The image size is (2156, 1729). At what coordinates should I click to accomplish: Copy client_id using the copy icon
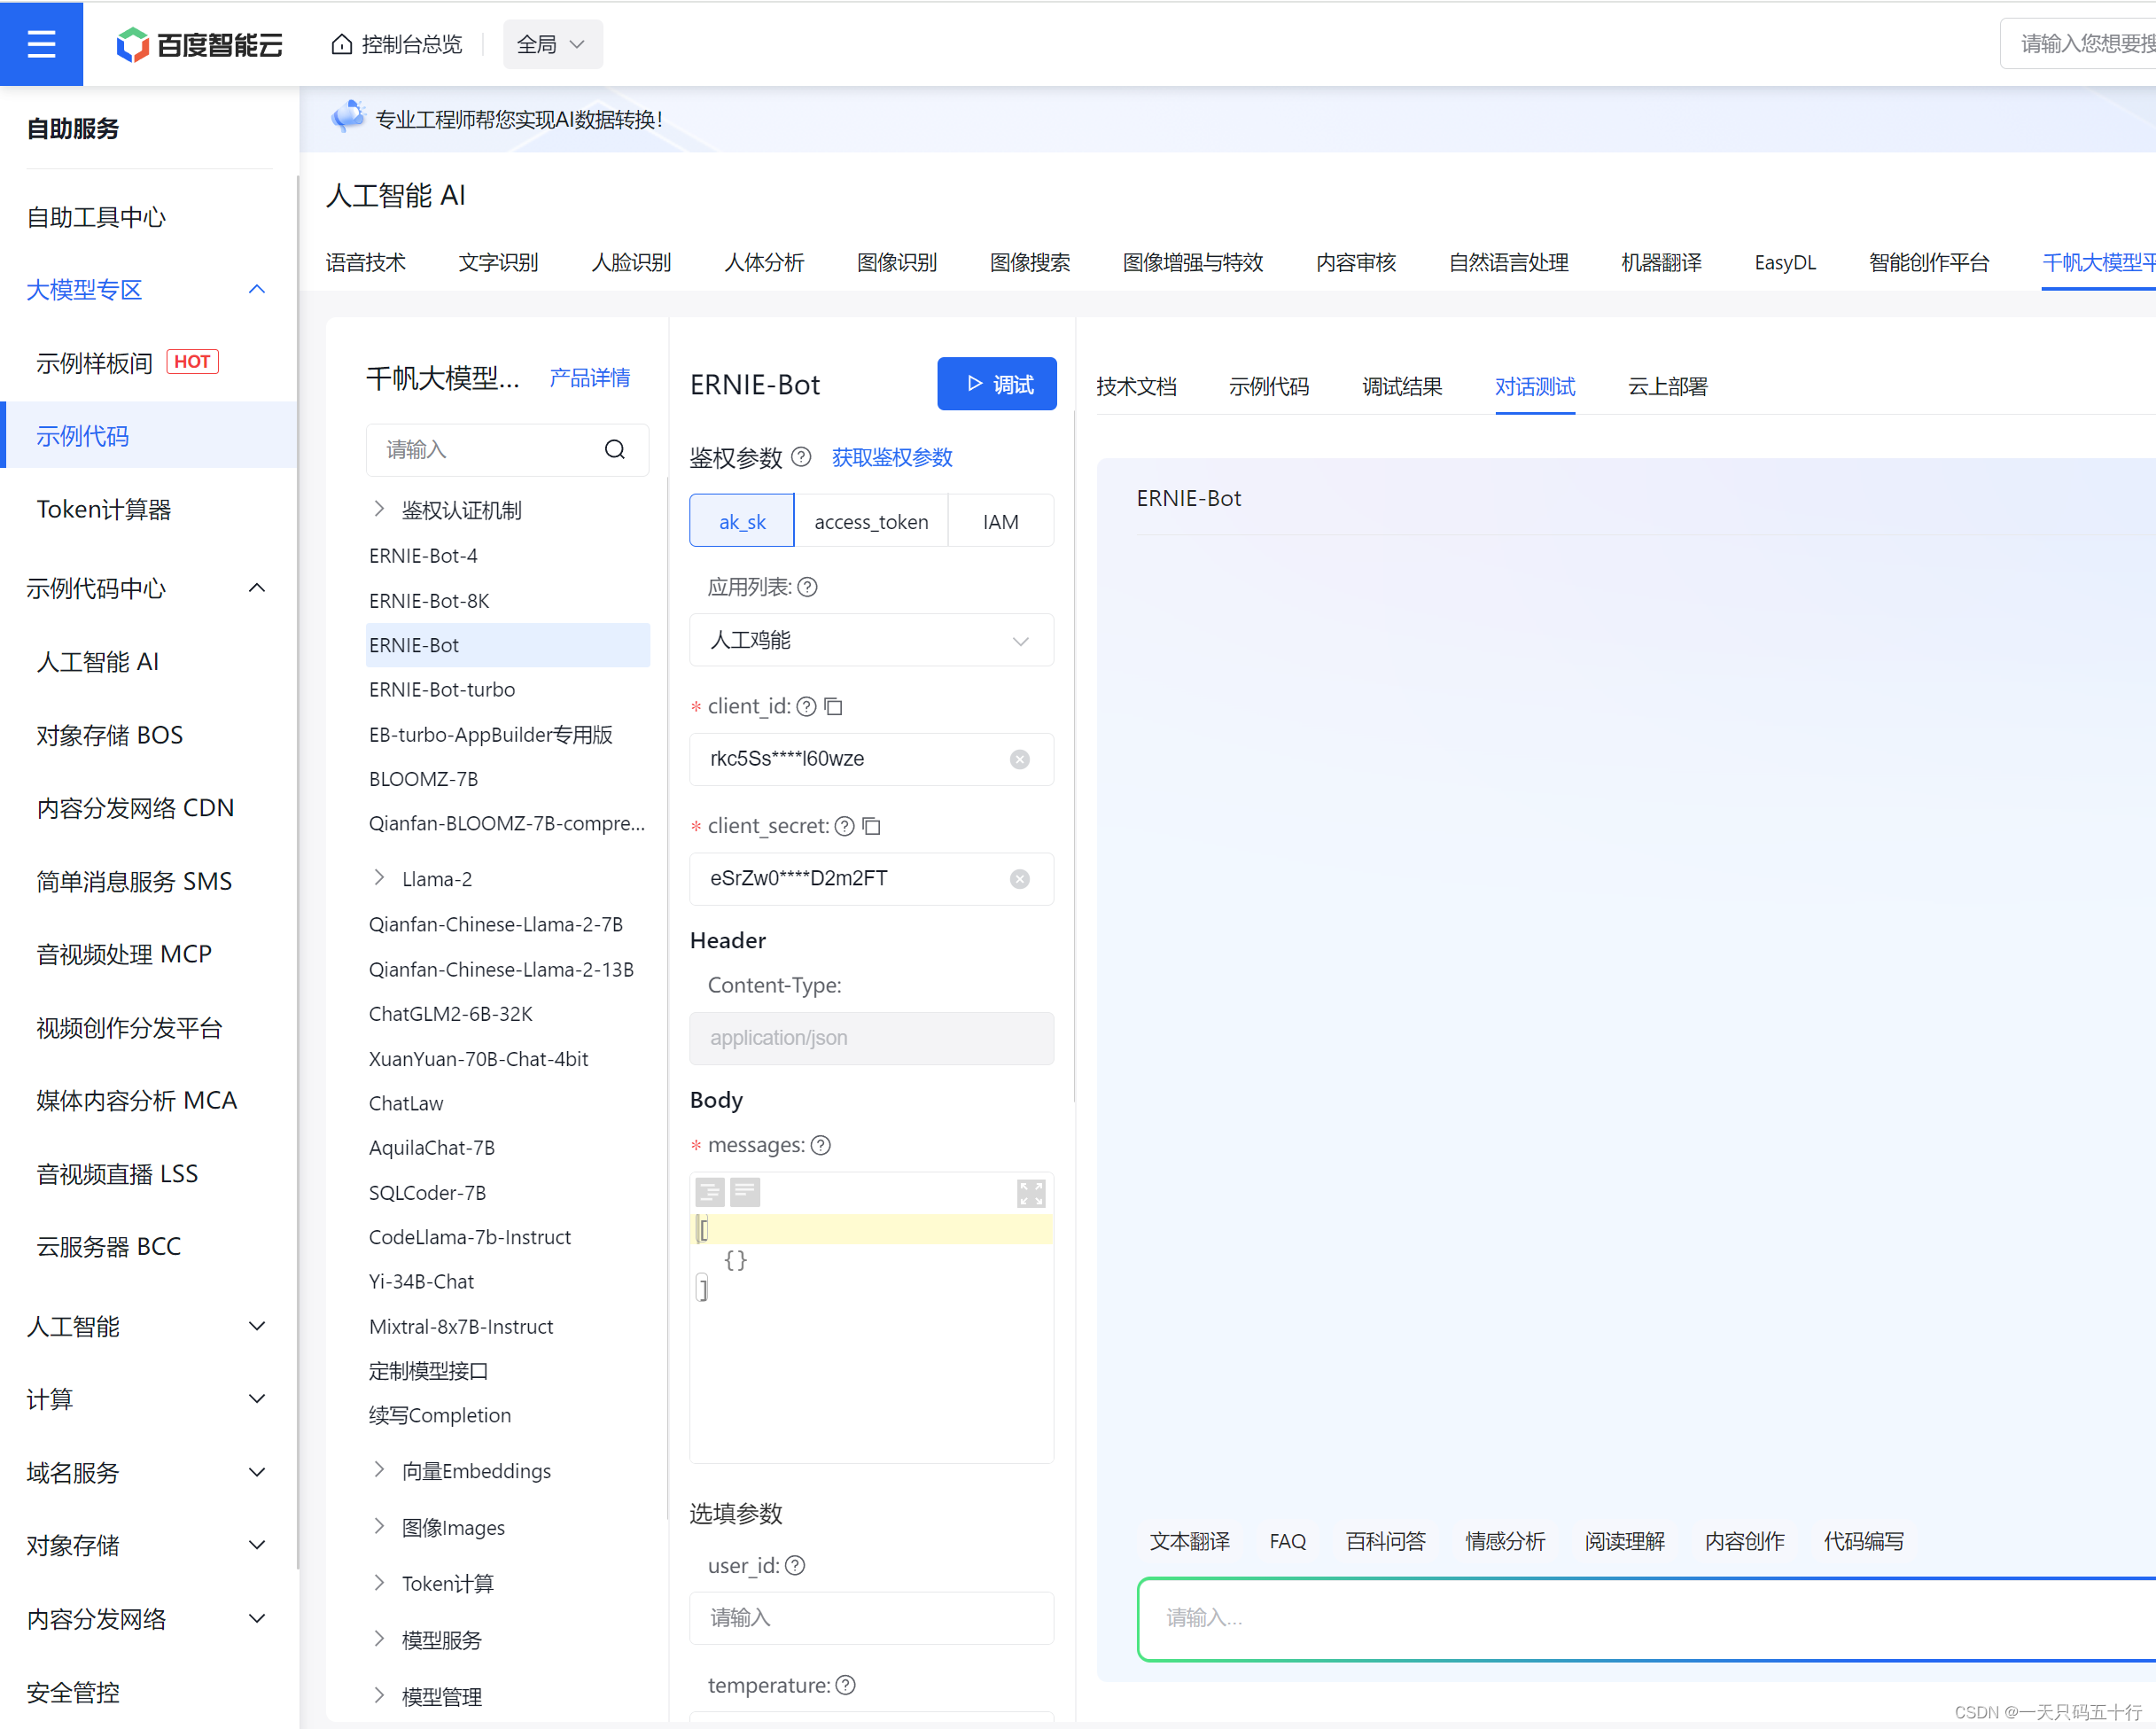pyautogui.click(x=833, y=707)
